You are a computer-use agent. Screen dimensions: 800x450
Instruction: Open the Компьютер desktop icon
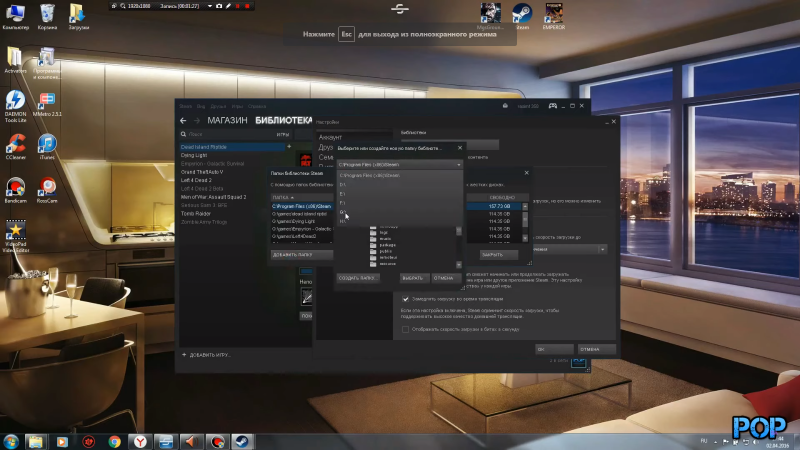click(15, 16)
